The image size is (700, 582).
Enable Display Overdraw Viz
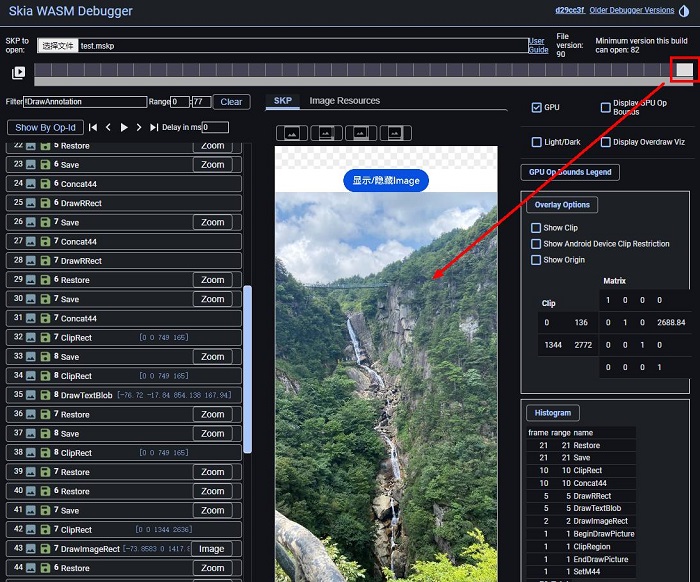click(606, 142)
